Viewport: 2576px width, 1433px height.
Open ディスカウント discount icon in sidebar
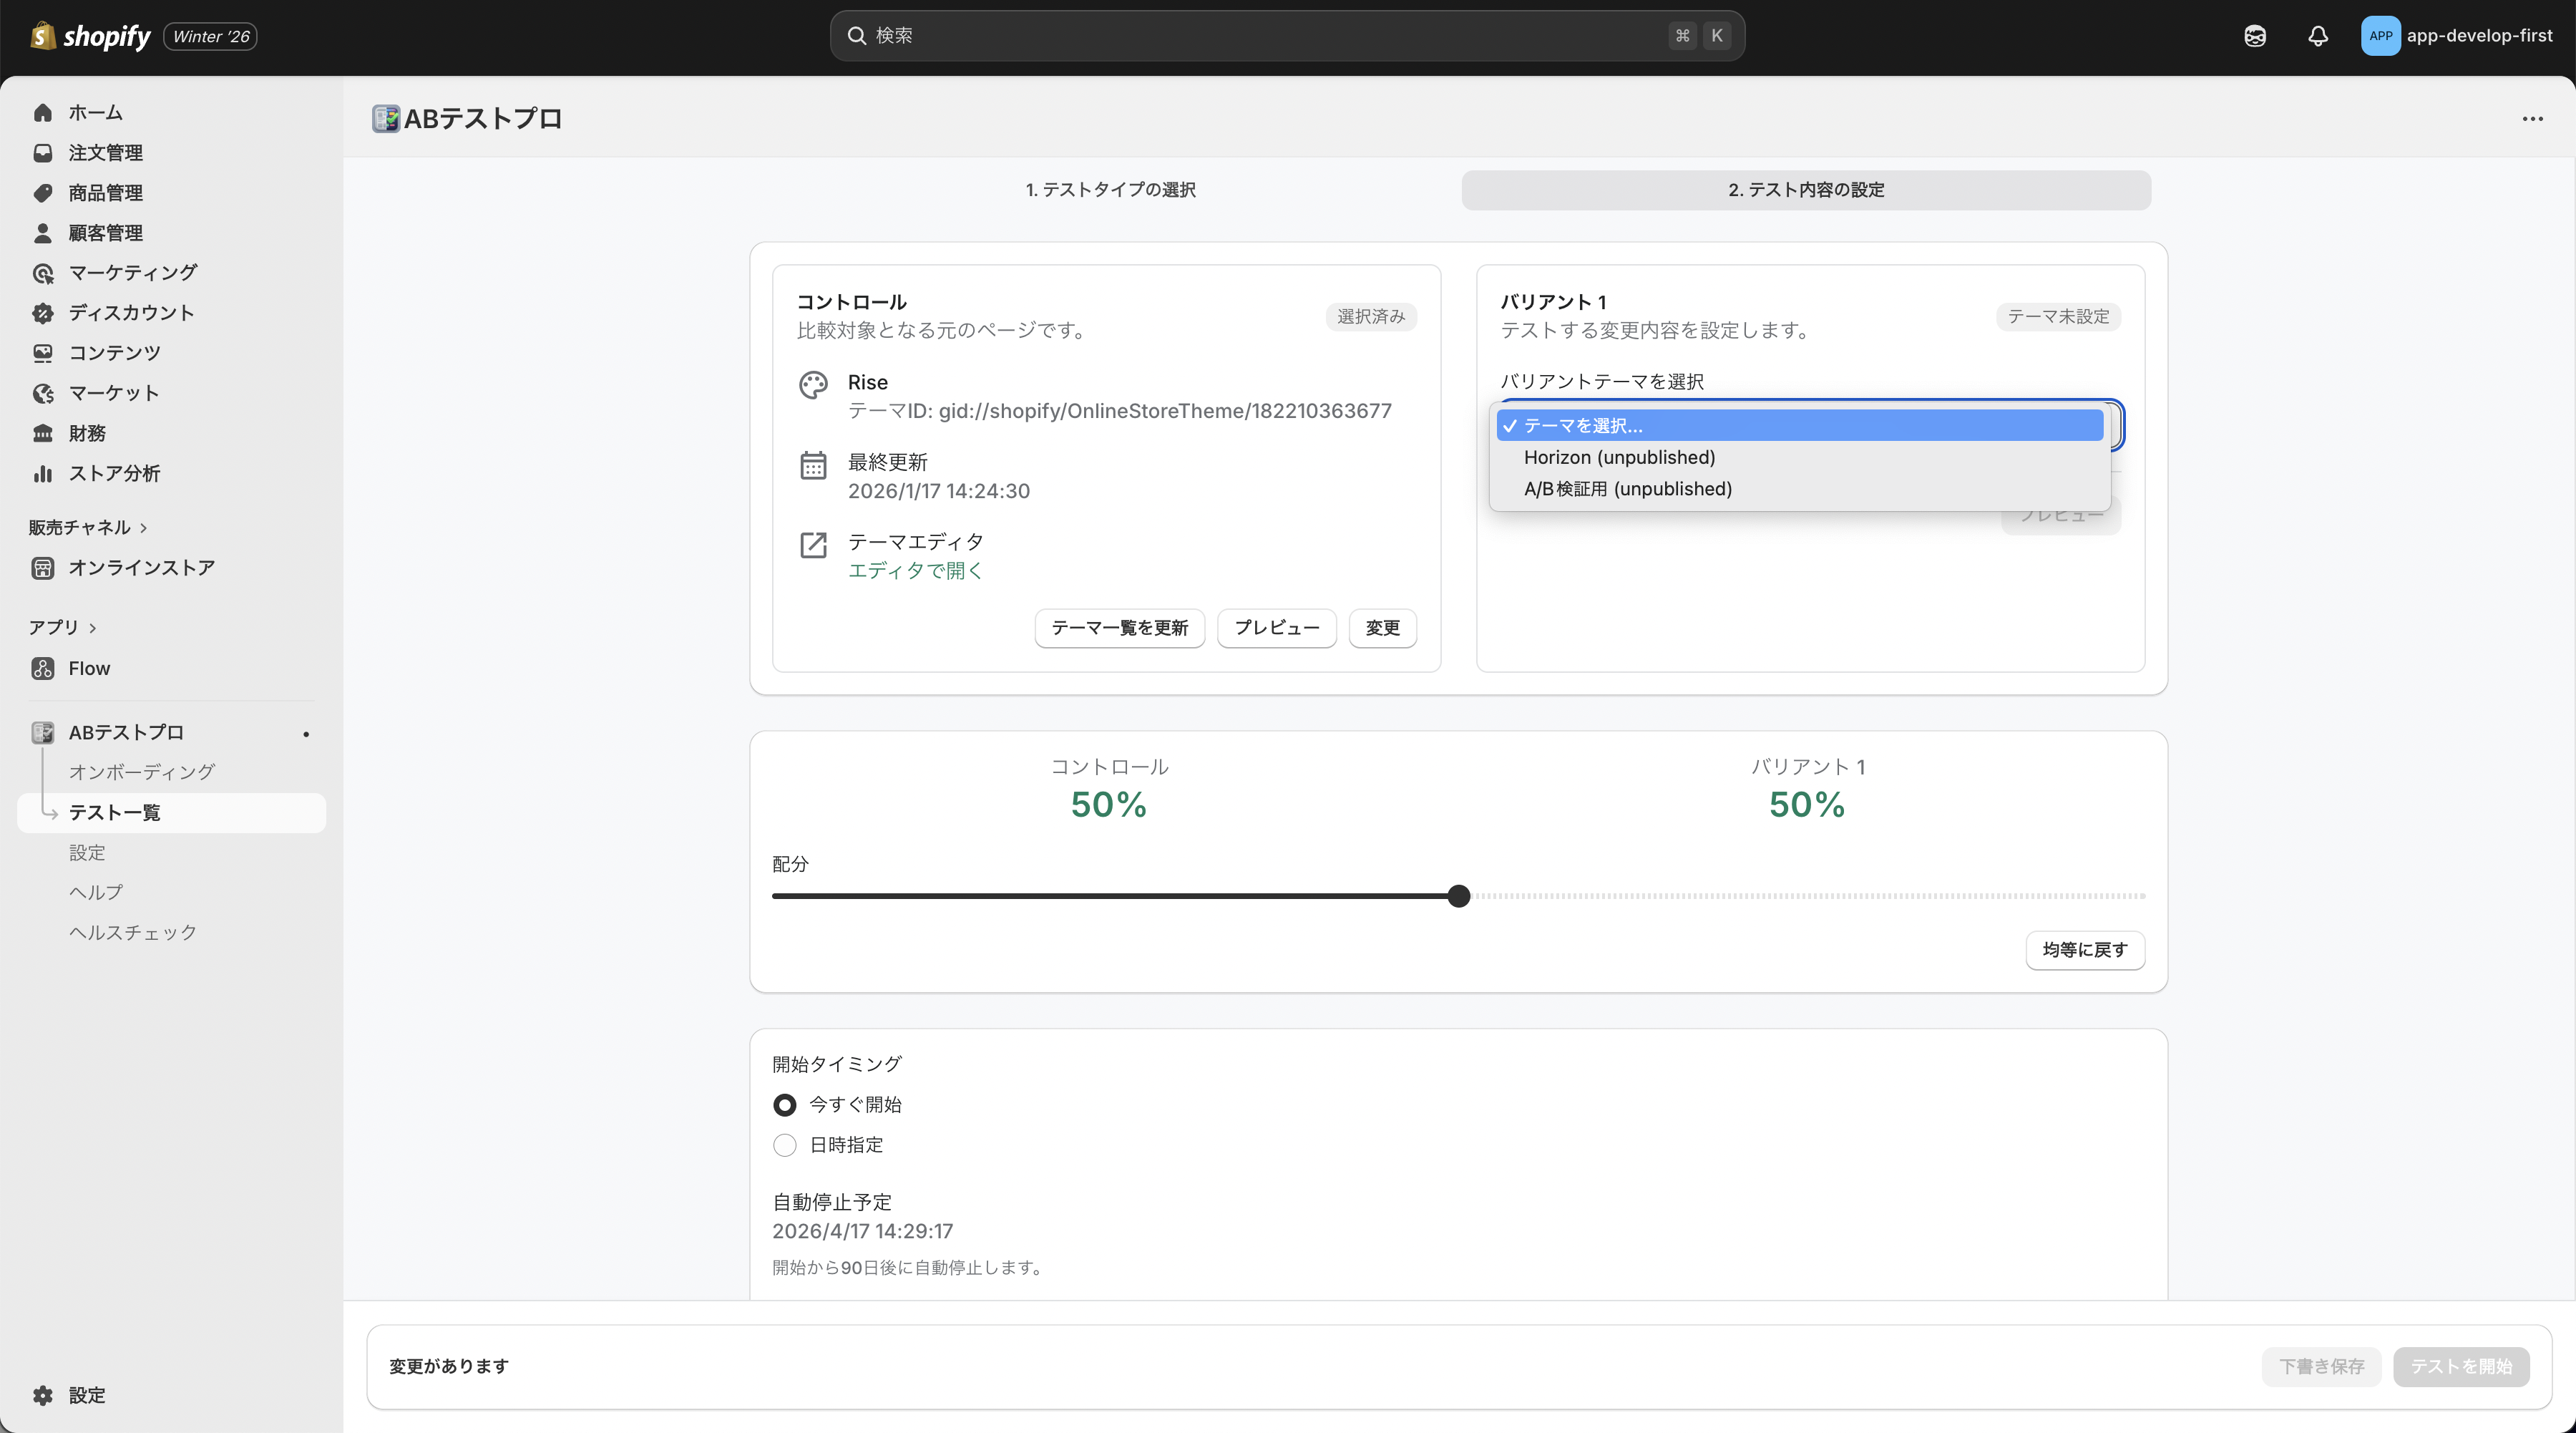(x=43, y=313)
